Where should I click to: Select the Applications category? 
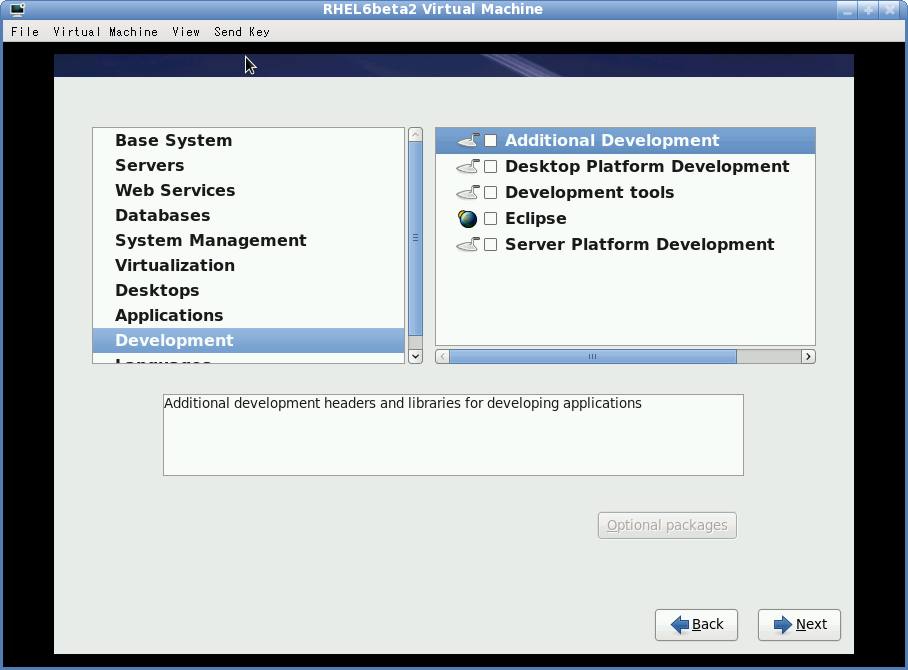coord(248,315)
